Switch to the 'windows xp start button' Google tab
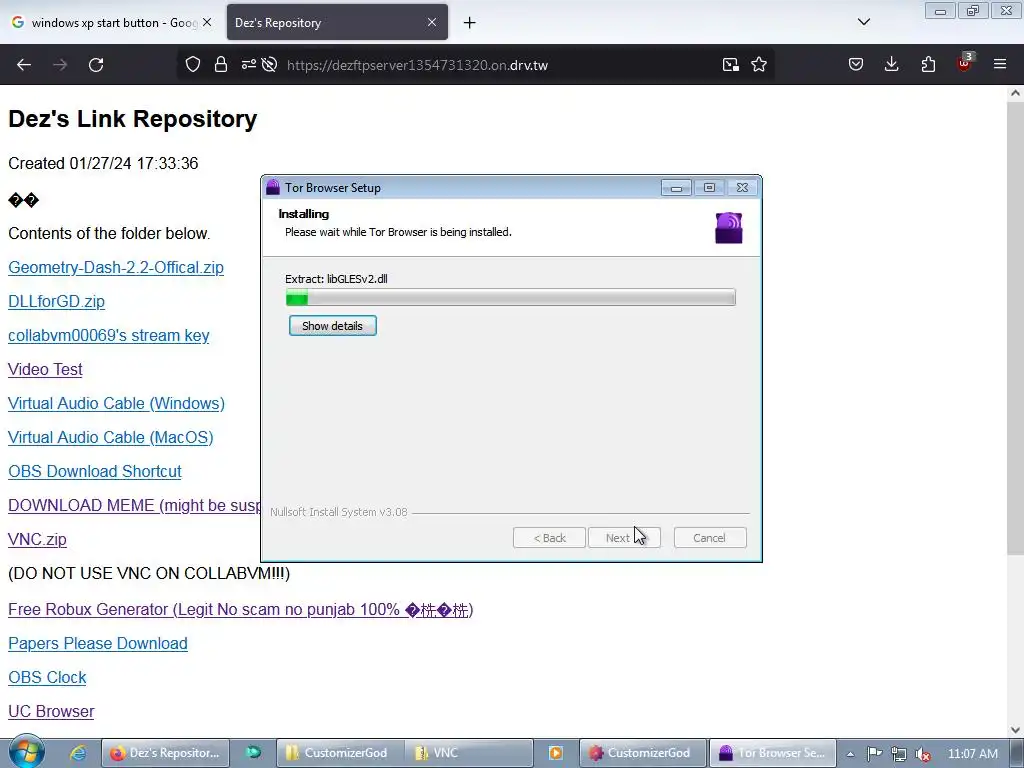This screenshot has width=1024, height=768. tap(112, 22)
